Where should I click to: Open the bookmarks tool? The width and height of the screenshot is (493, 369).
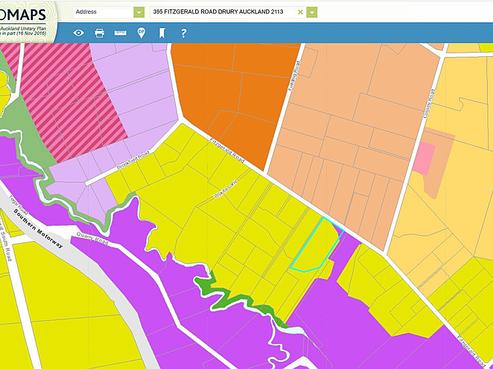tap(162, 33)
